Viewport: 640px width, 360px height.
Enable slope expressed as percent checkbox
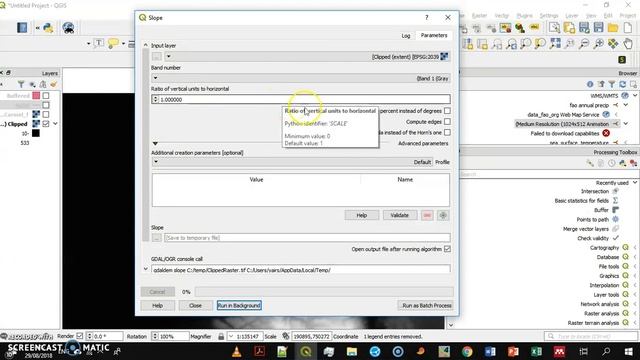pos(447,111)
